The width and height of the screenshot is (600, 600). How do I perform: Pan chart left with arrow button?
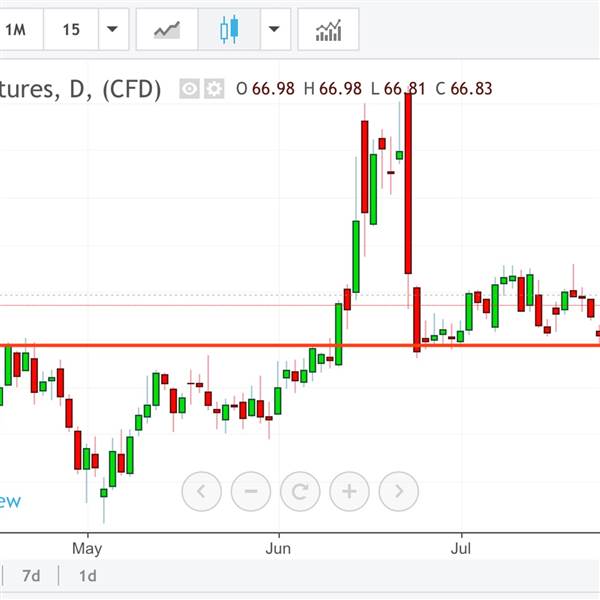pyautogui.click(x=202, y=491)
